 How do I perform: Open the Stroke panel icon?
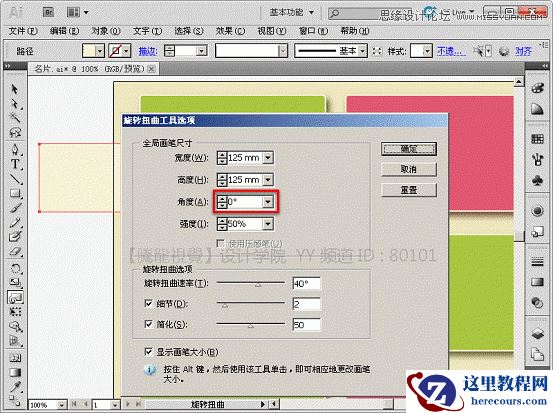537,261
